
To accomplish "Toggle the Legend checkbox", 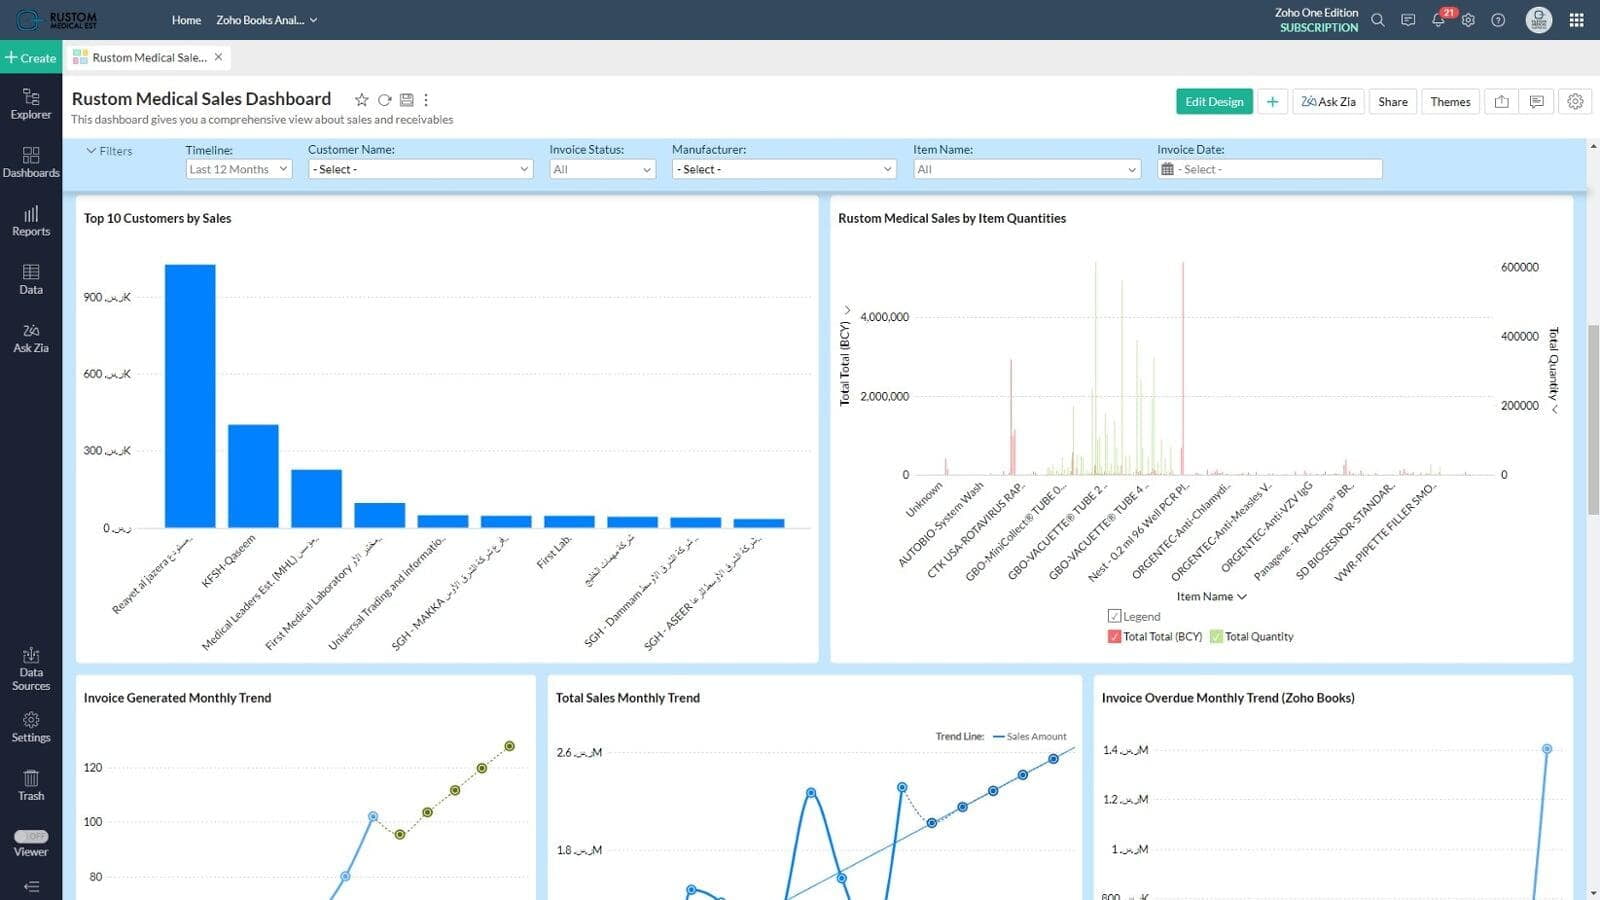I will pos(1114,616).
